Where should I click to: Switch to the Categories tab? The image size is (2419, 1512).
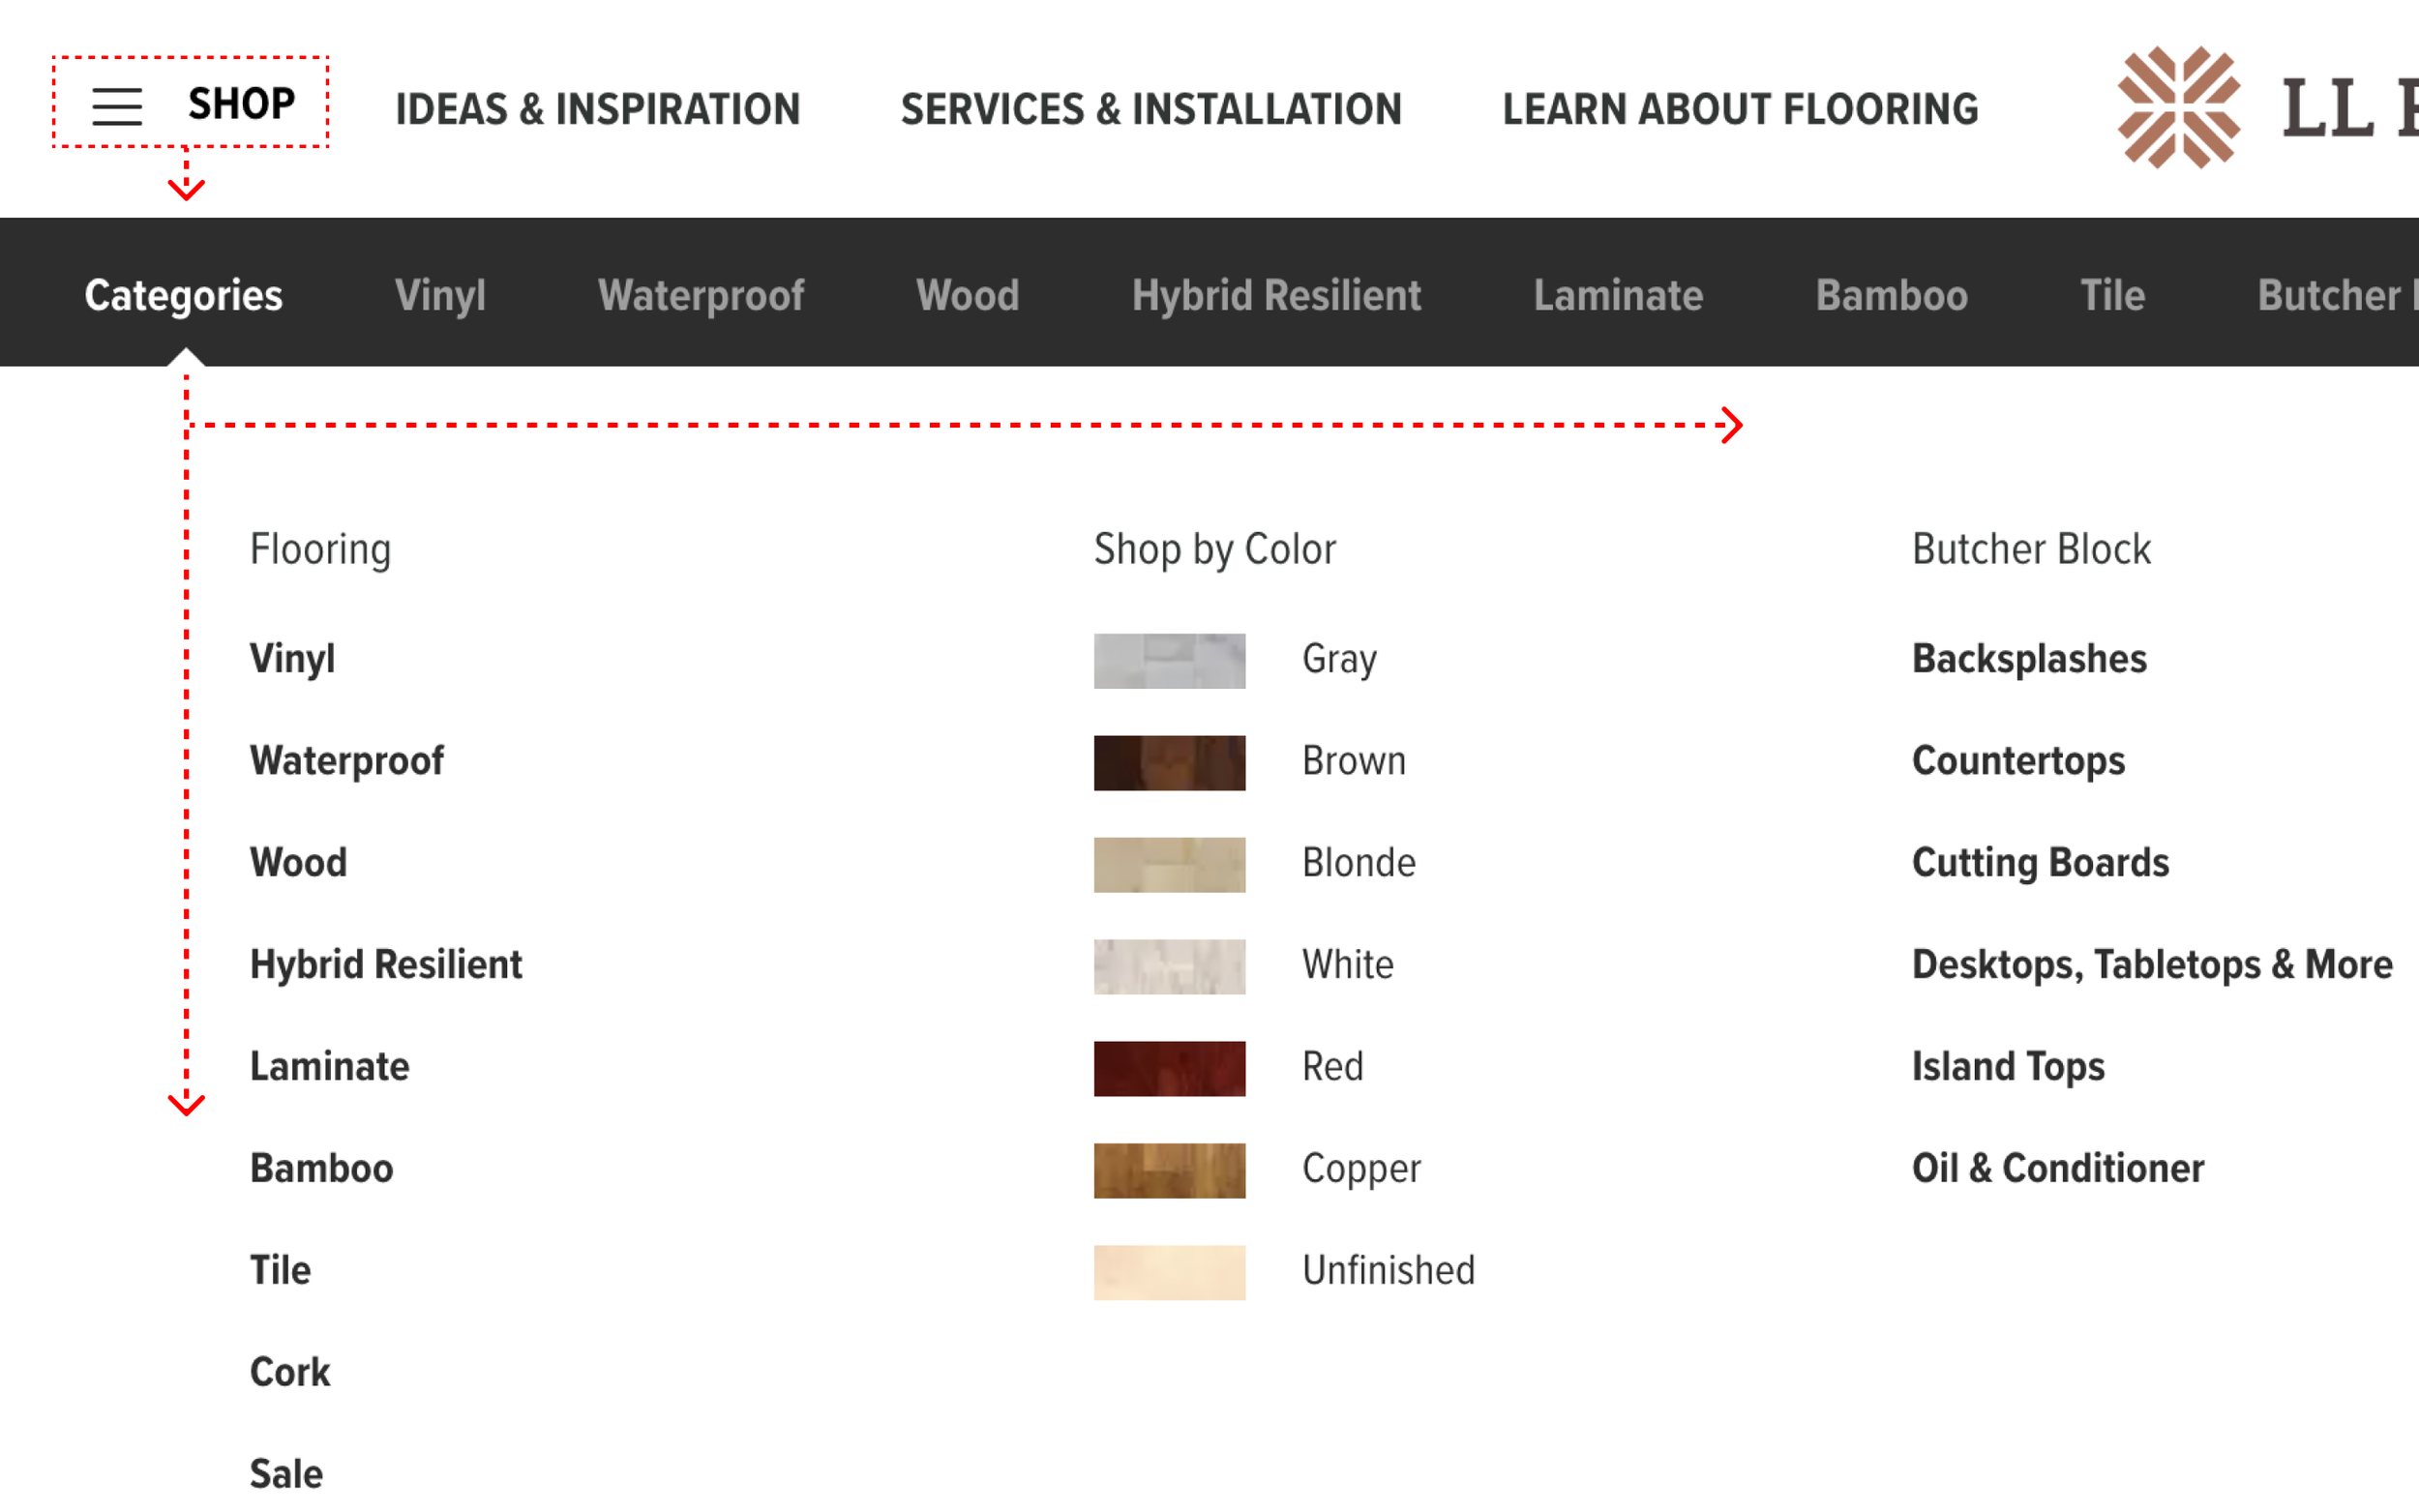coord(184,295)
